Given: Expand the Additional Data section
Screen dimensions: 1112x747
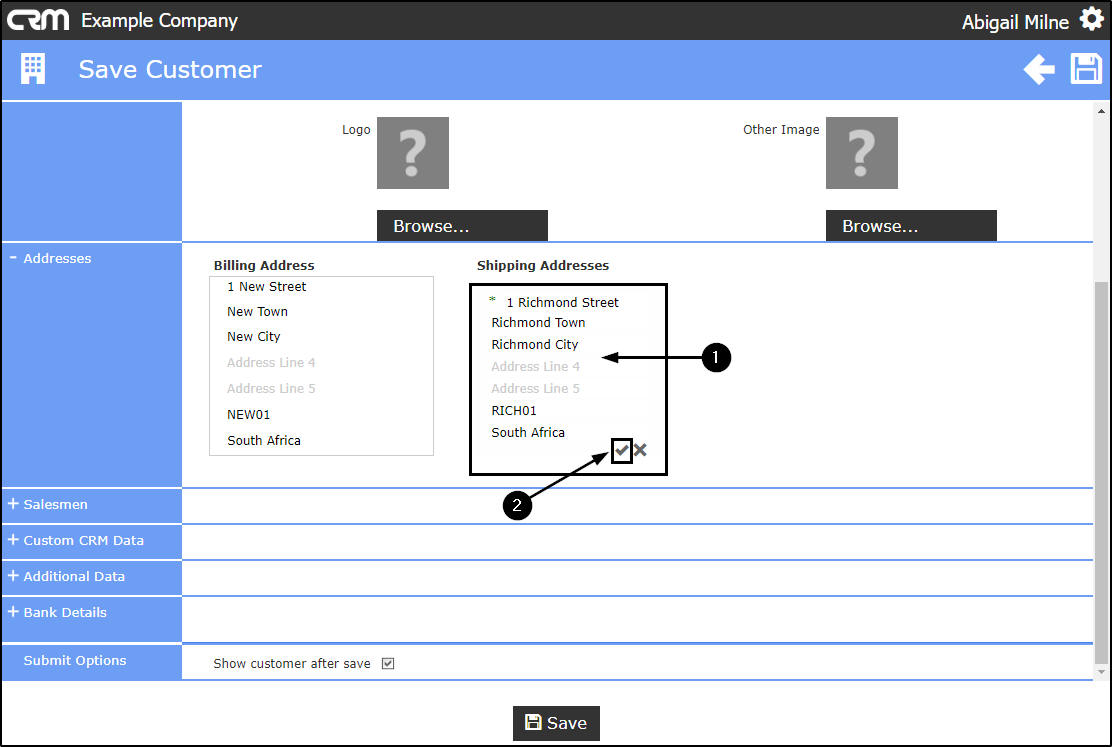Looking at the screenshot, I should coord(67,577).
